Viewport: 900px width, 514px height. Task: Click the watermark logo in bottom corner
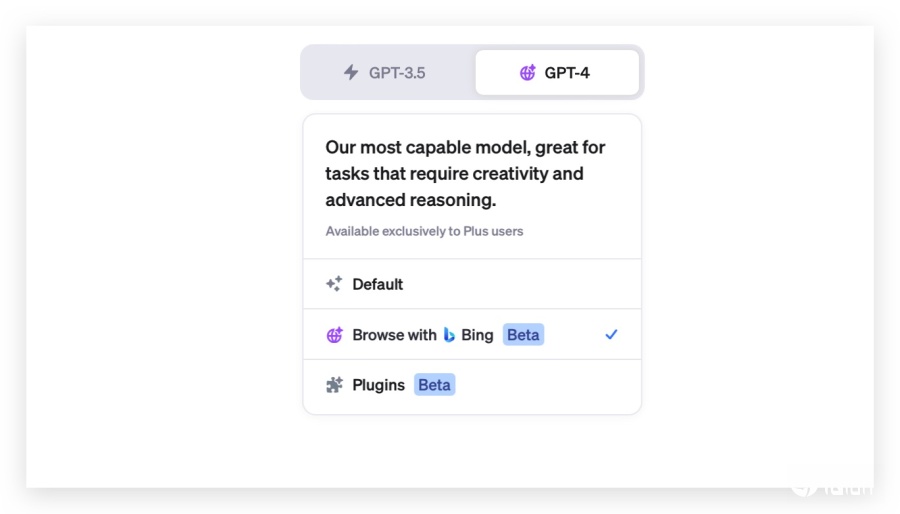point(832,486)
